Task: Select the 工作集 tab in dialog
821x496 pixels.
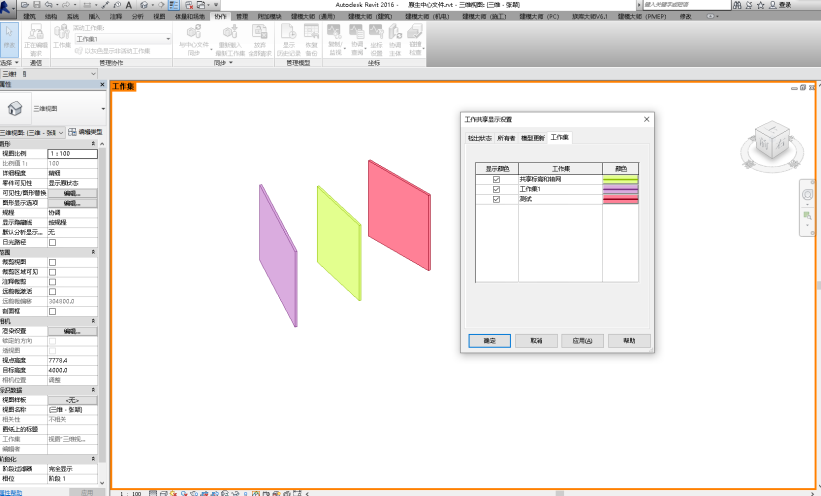Action: pyautogui.click(x=560, y=137)
